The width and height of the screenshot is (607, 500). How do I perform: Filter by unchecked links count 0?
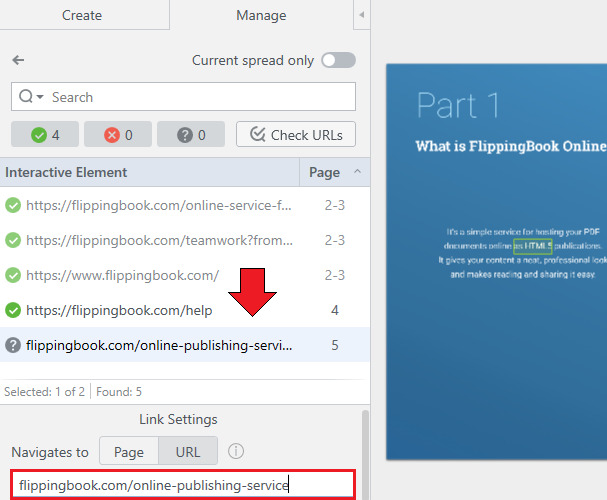(191, 135)
